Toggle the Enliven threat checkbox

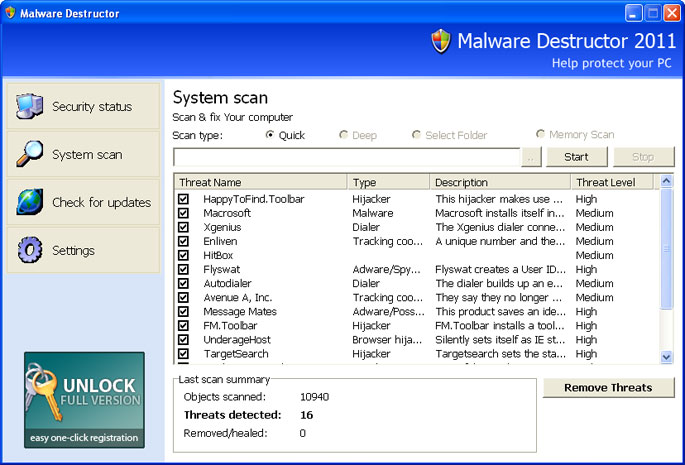click(x=183, y=241)
